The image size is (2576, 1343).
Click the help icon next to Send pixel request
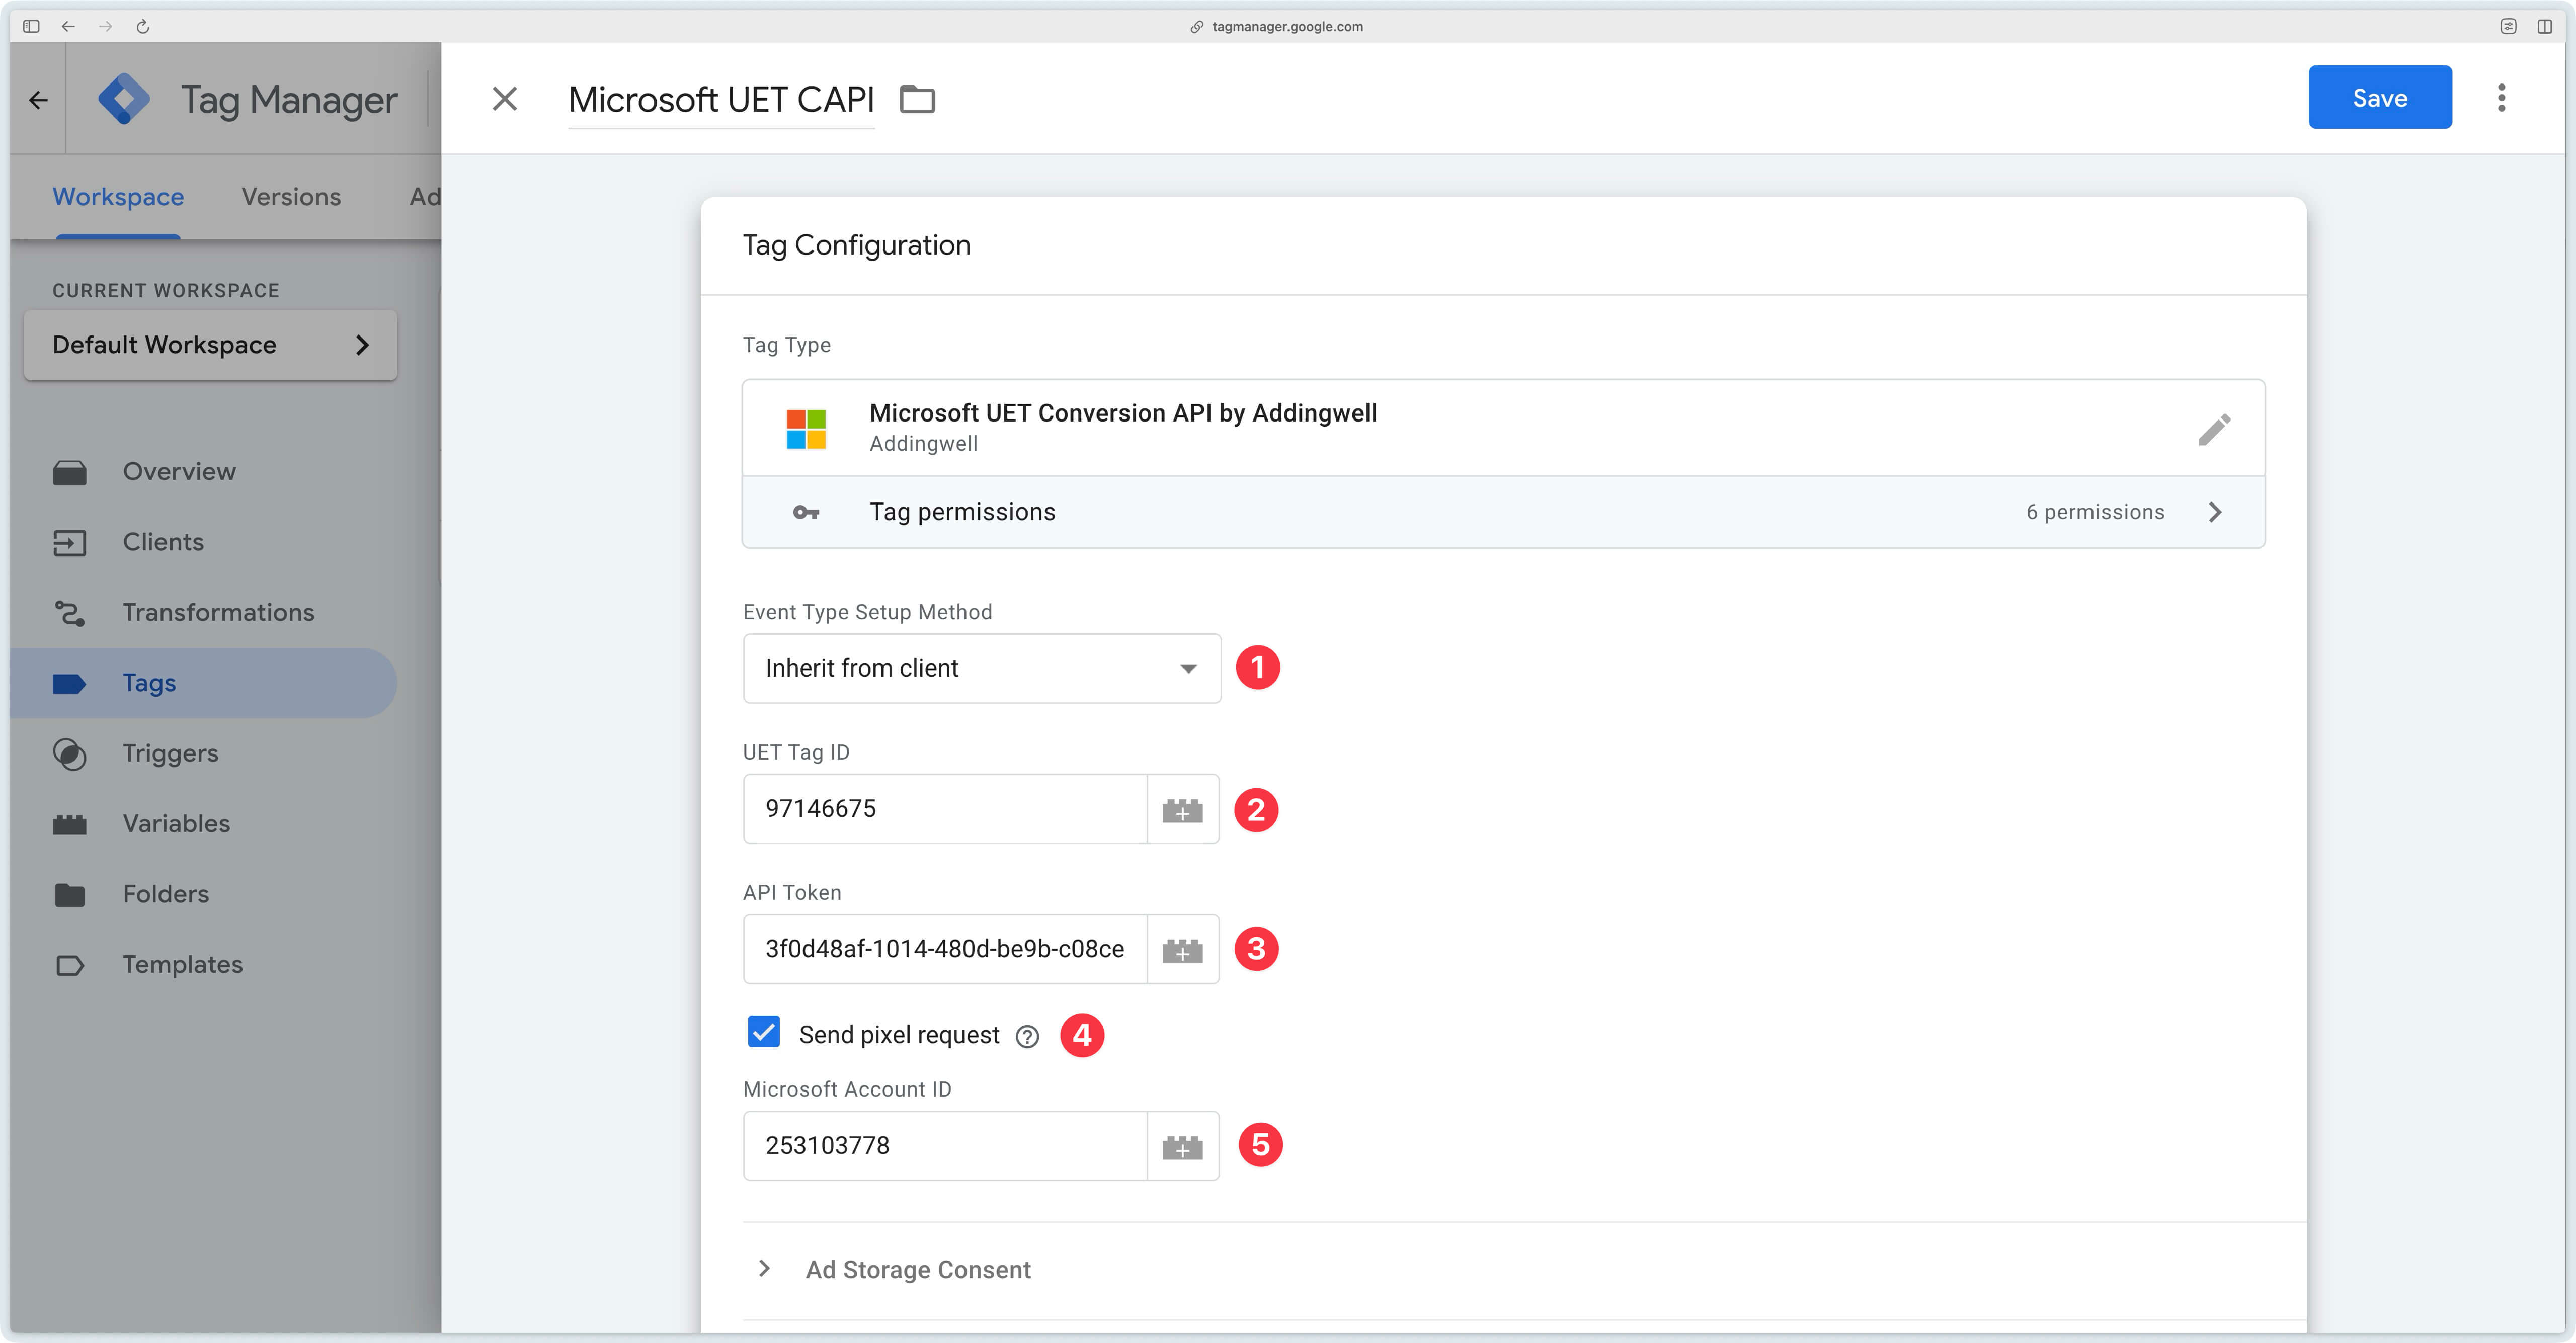click(x=1029, y=1035)
